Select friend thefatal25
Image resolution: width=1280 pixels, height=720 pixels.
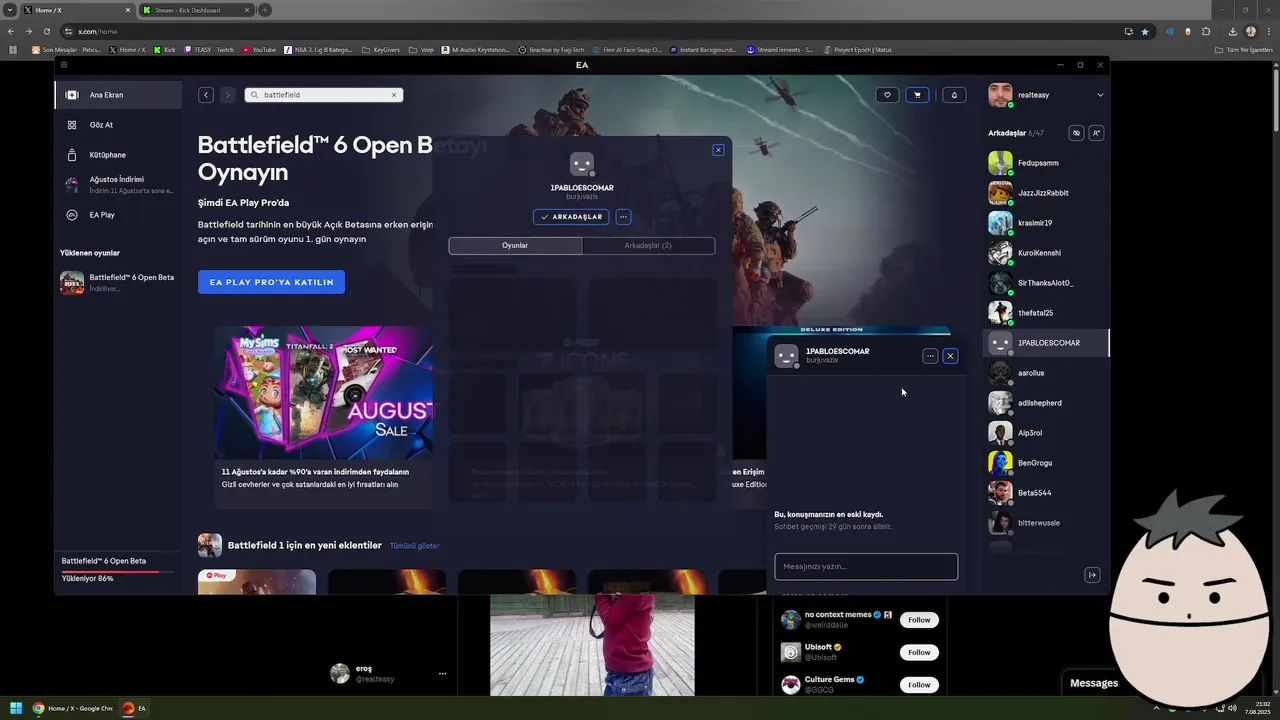coord(1045,313)
